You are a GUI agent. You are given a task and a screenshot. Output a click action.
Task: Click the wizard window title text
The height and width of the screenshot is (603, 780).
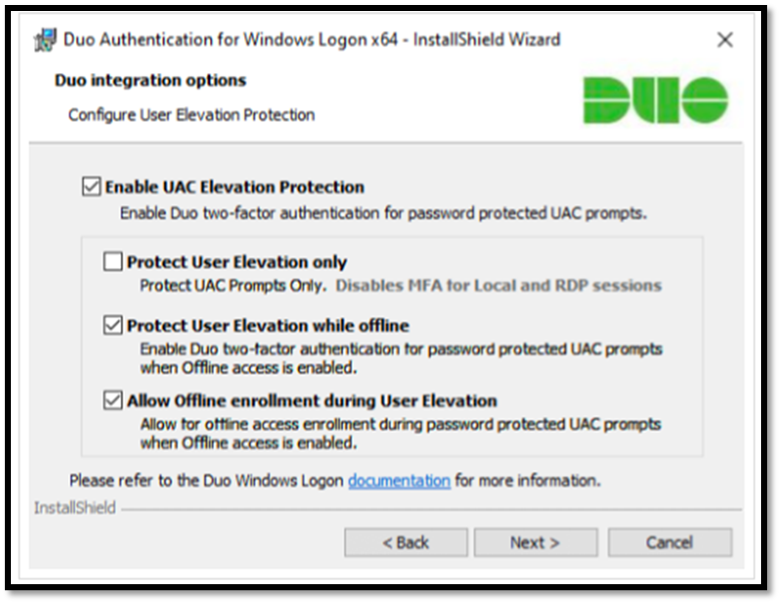(x=312, y=39)
